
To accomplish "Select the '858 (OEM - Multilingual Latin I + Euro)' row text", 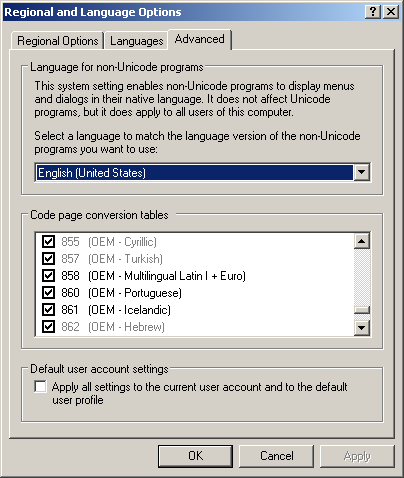I will [x=153, y=276].
